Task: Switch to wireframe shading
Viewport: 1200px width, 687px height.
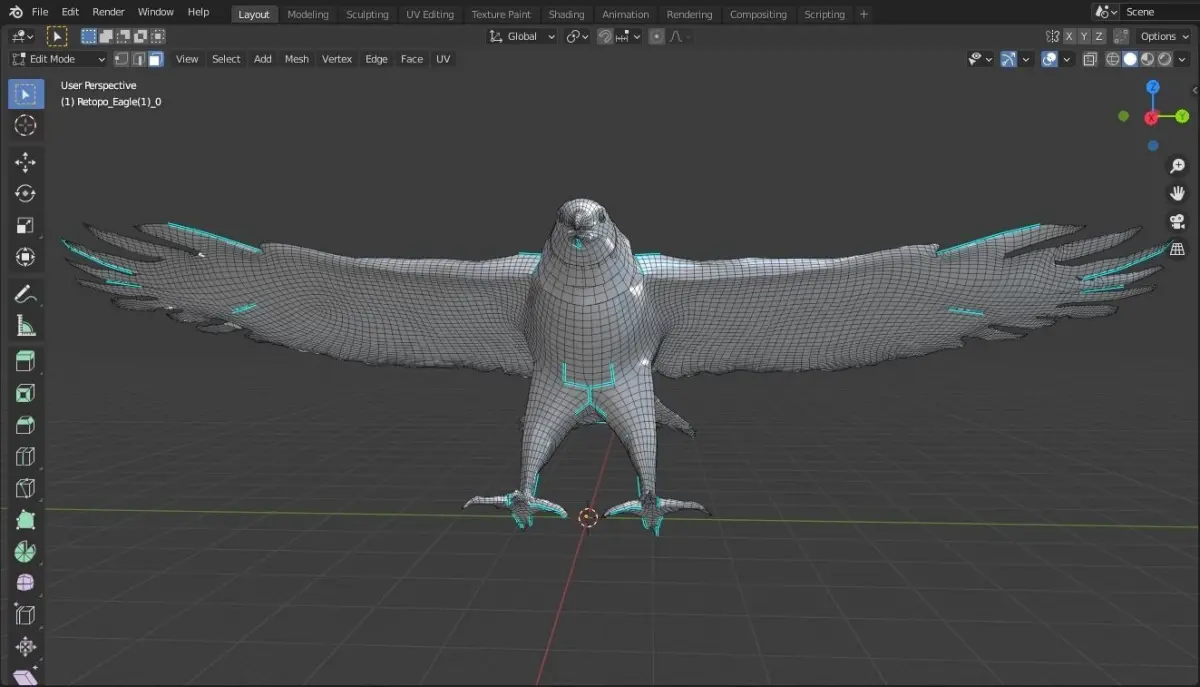Action: [x=1113, y=59]
